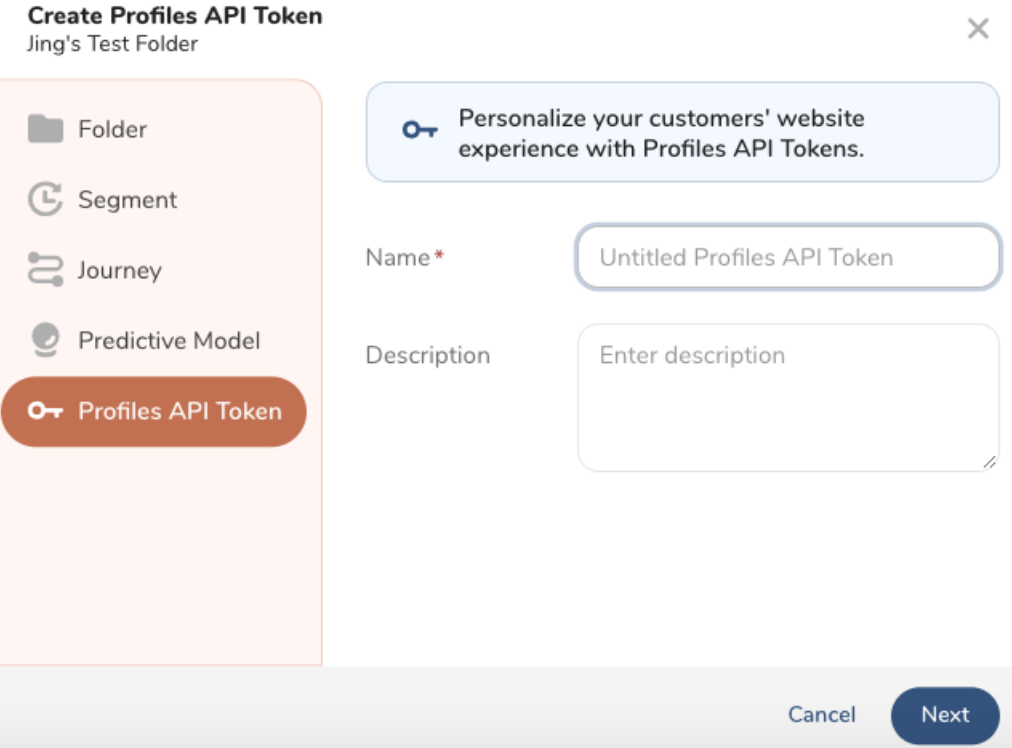The width and height of the screenshot is (1012, 748).
Task: Click the folder icon in the sidebar
Action: [45, 129]
